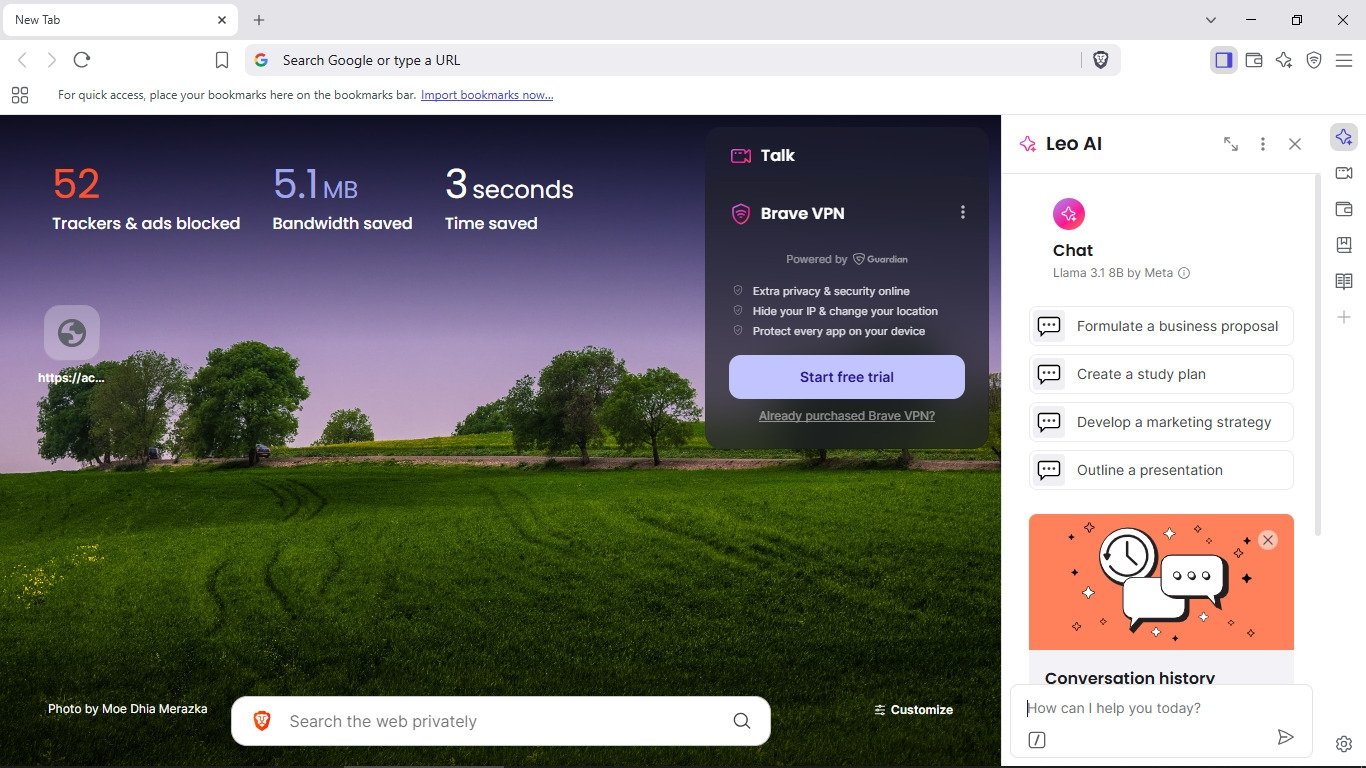The image size is (1366, 768).
Task: Click Already purchased Brave VPN link
Action: click(x=847, y=416)
